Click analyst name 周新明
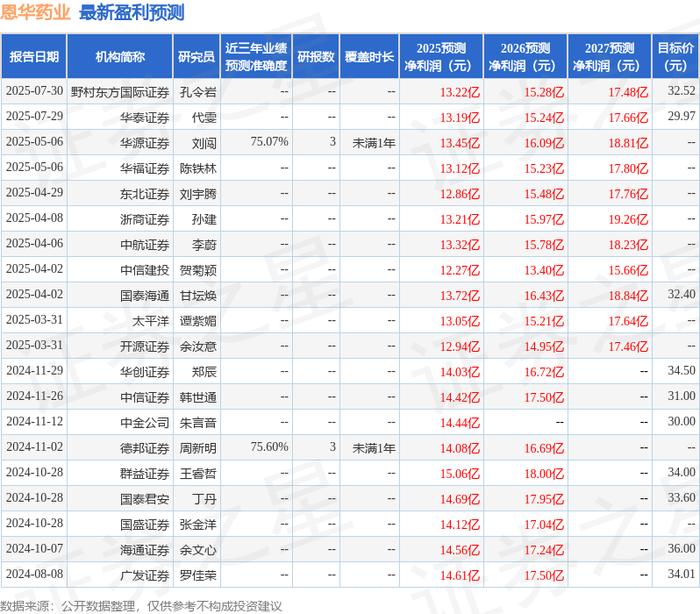 click(198, 449)
